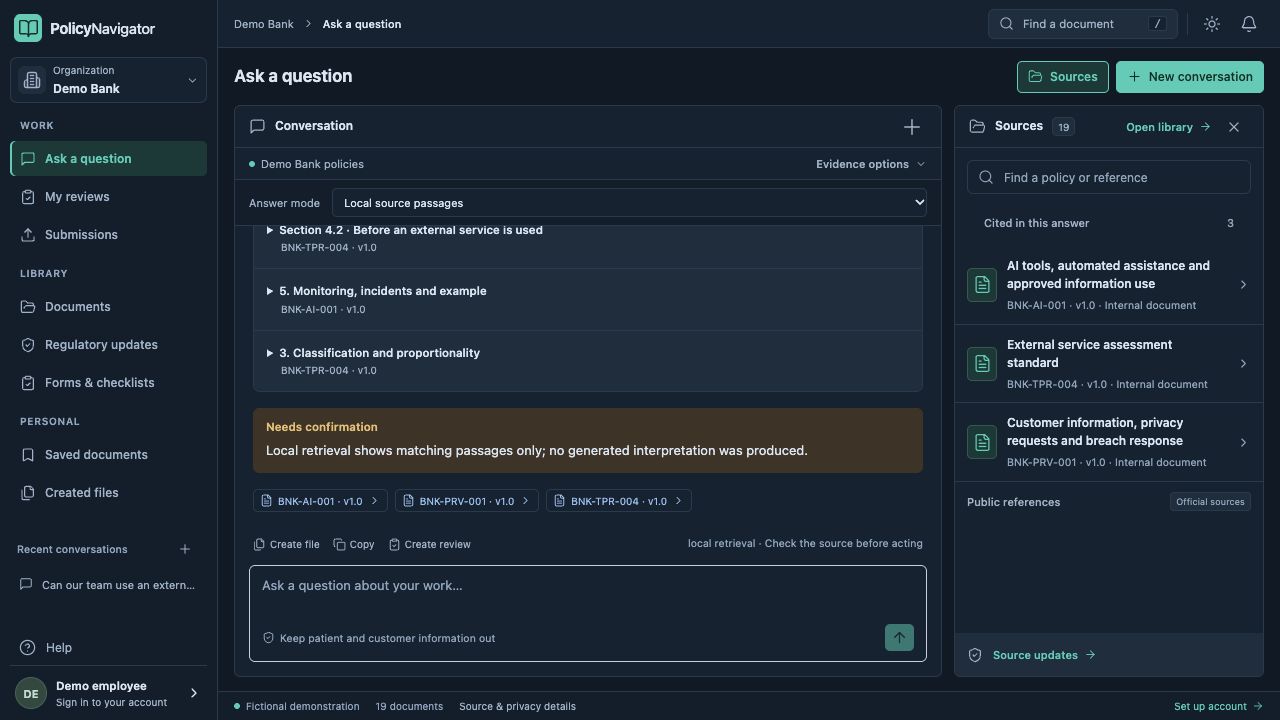
Task: Open Created files
Action: point(108,493)
